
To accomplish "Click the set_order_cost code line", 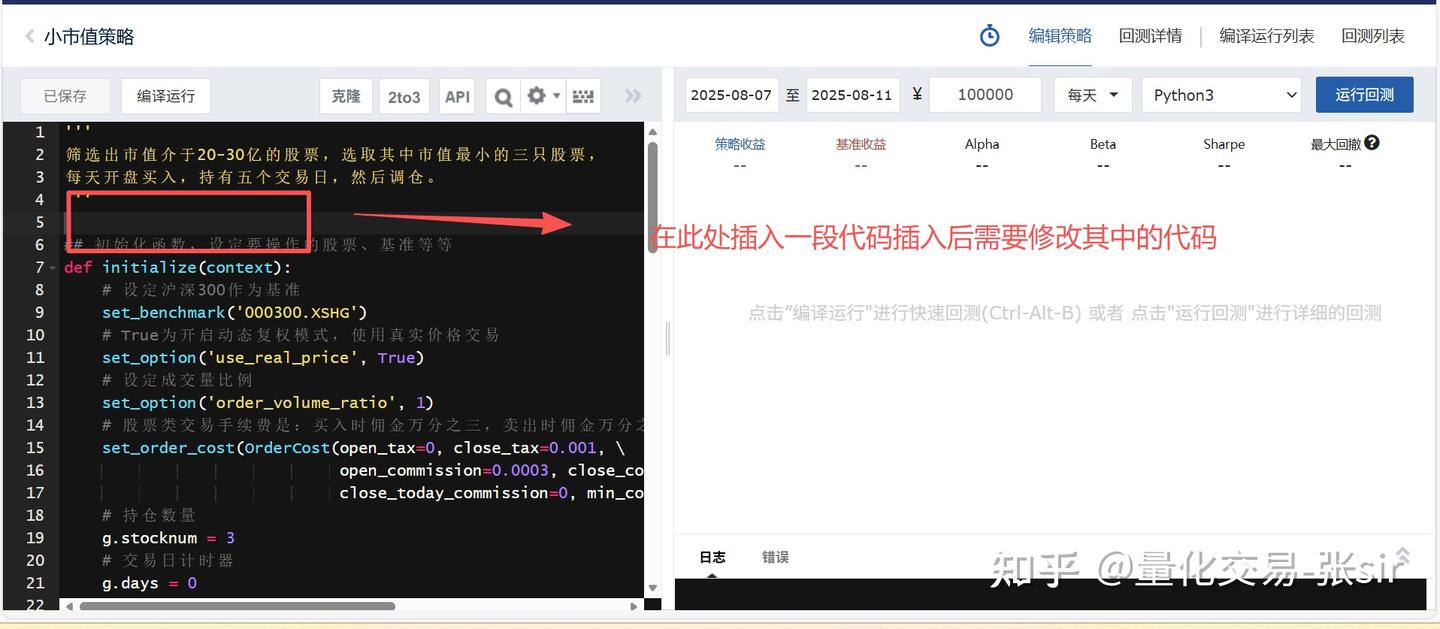I will click(x=363, y=447).
